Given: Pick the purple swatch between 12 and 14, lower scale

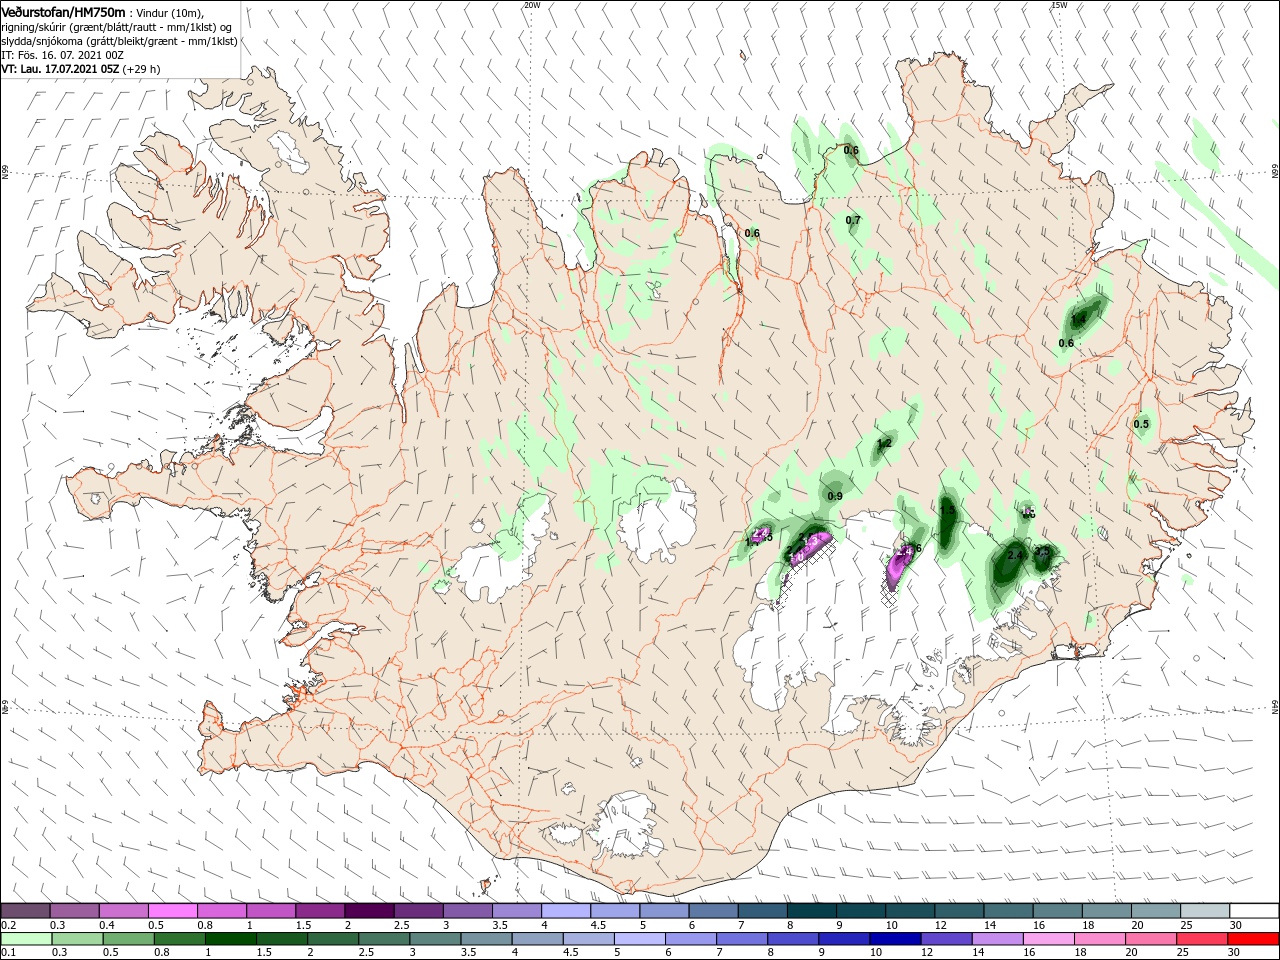Looking at the screenshot, I should coord(946,939).
